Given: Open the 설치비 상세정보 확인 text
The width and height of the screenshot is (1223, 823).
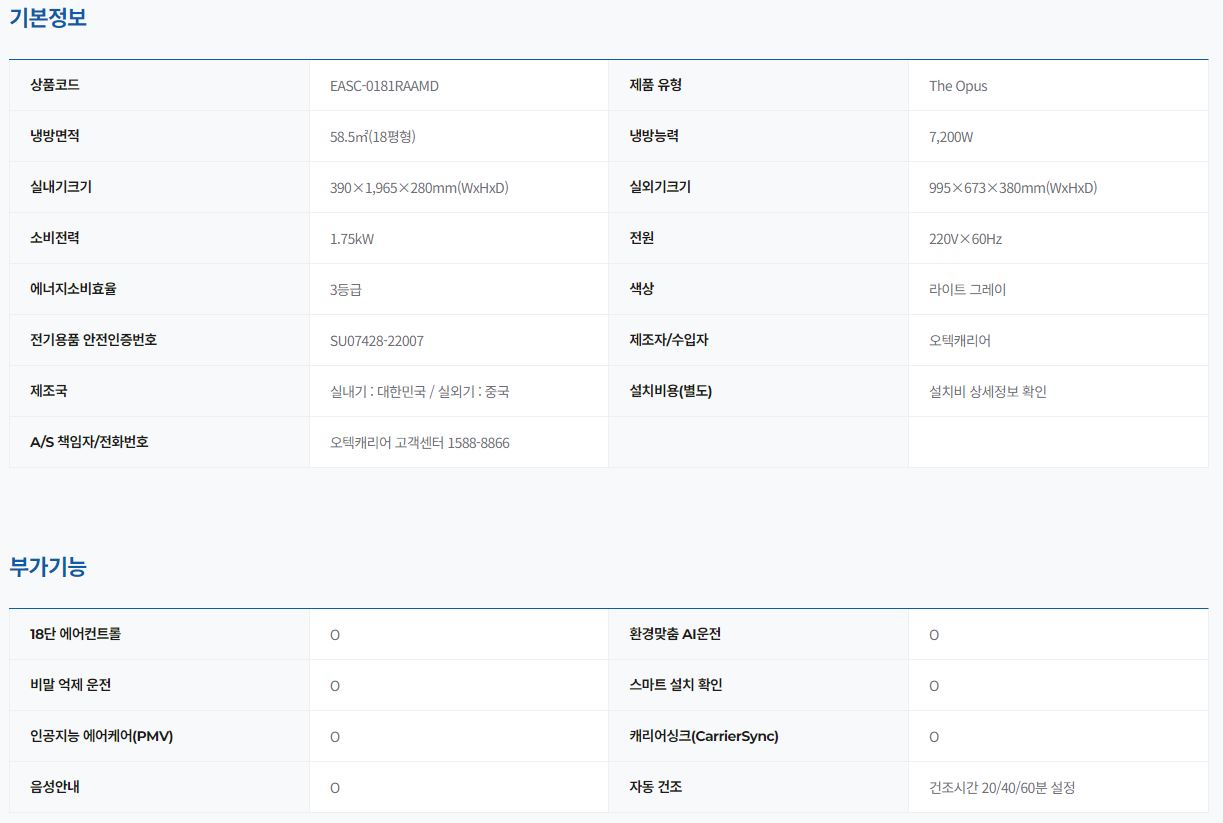Looking at the screenshot, I should tap(987, 392).
